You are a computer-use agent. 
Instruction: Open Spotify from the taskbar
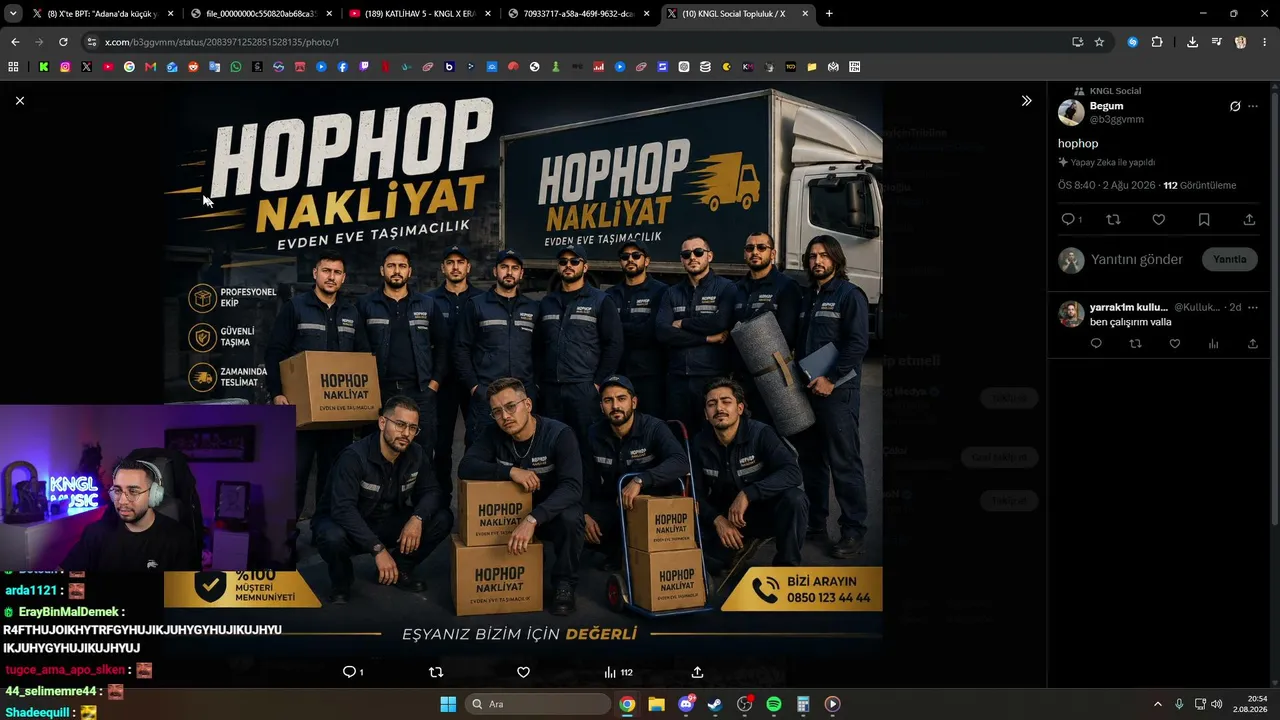click(774, 704)
